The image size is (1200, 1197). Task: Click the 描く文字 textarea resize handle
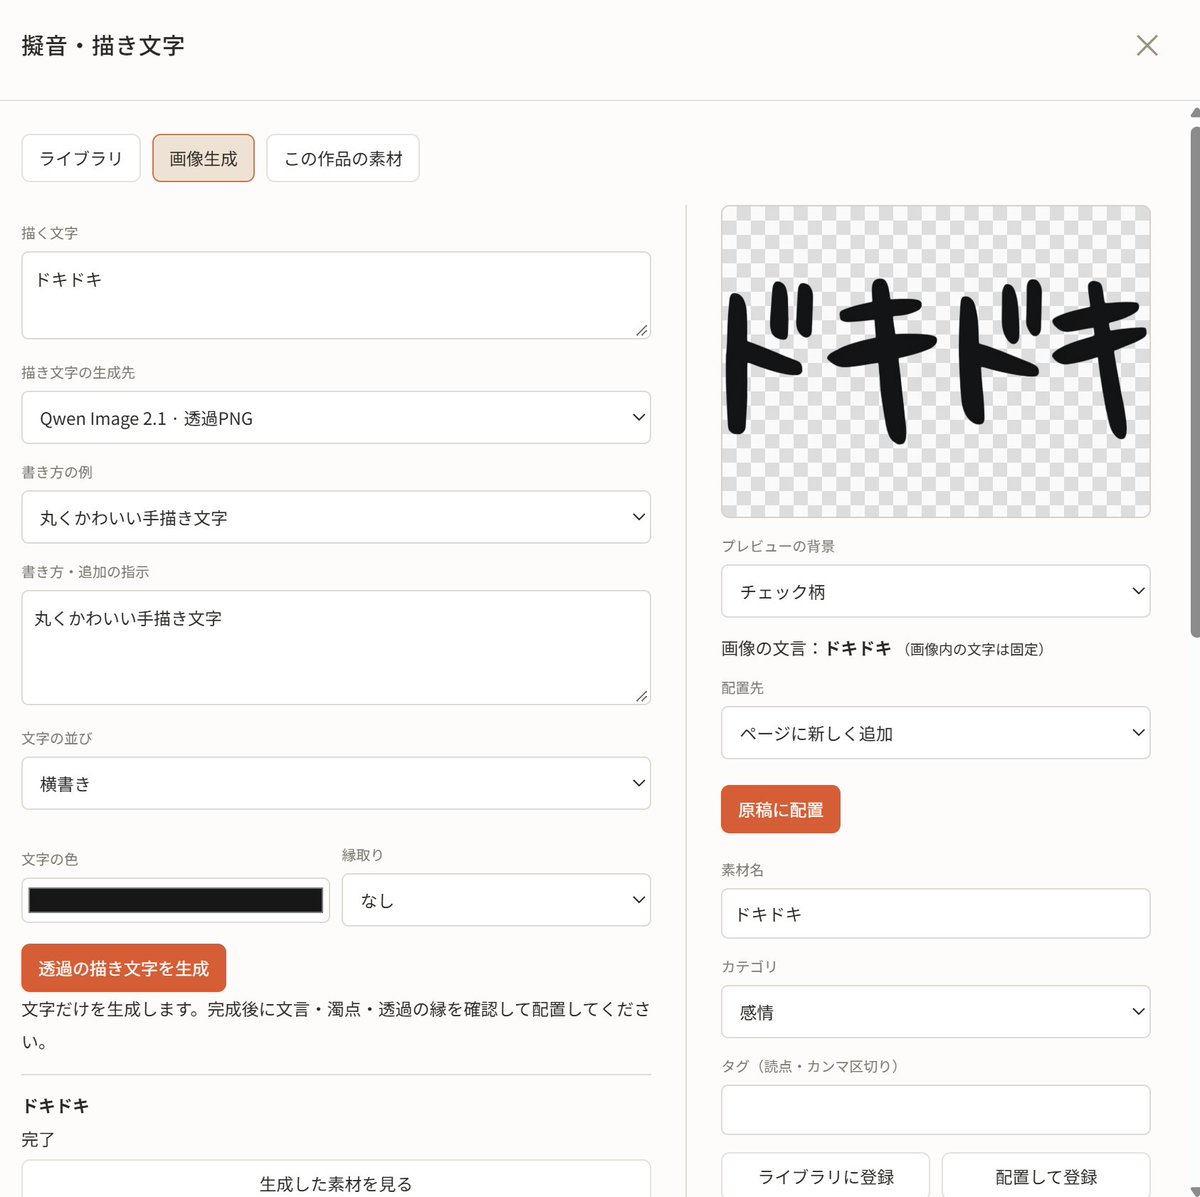coord(641,330)
